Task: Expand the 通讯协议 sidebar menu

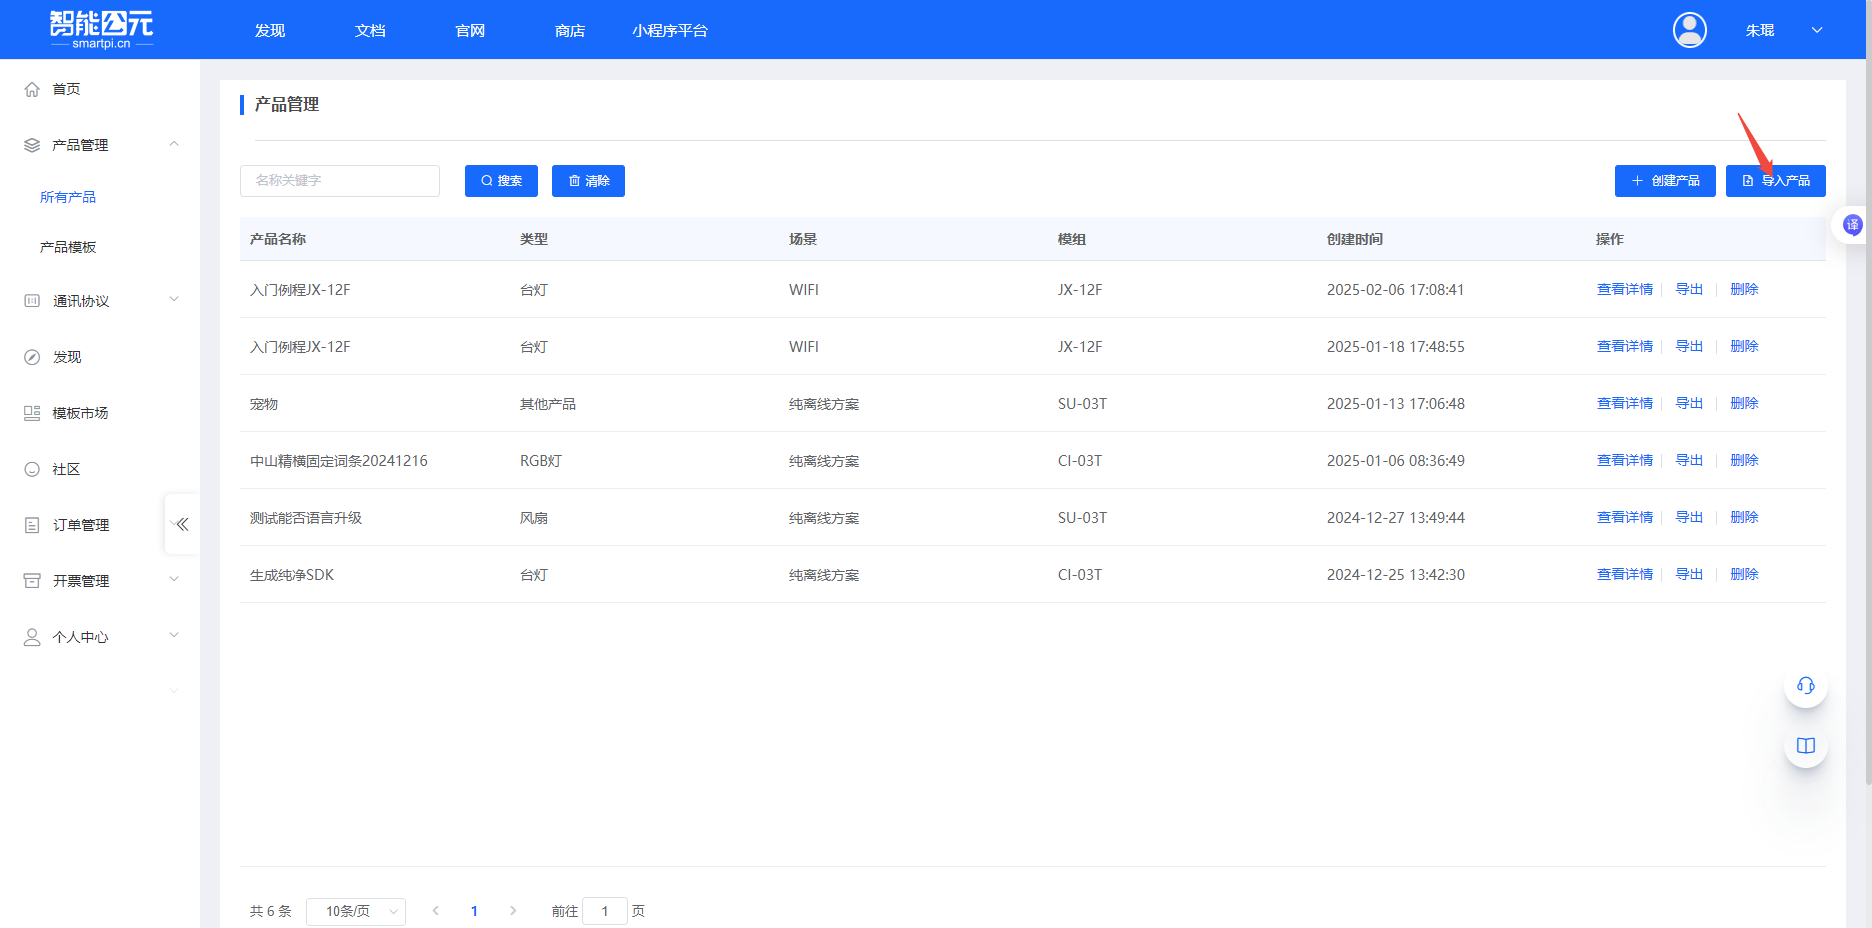Action: point(174,300)
